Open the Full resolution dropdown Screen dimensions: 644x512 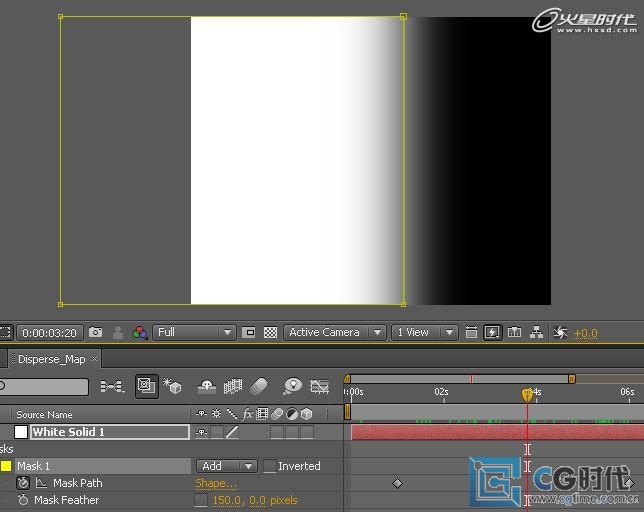(194, 332)
